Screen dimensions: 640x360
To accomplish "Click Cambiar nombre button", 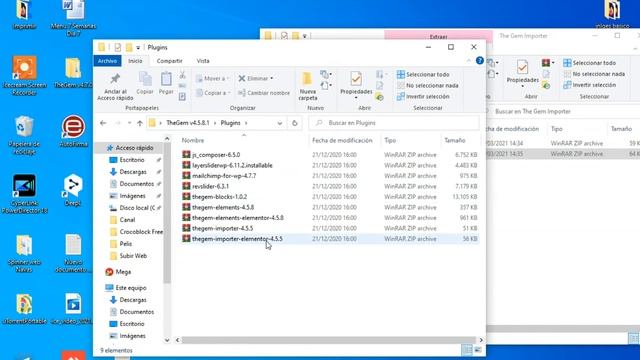I will click(264, 93).
